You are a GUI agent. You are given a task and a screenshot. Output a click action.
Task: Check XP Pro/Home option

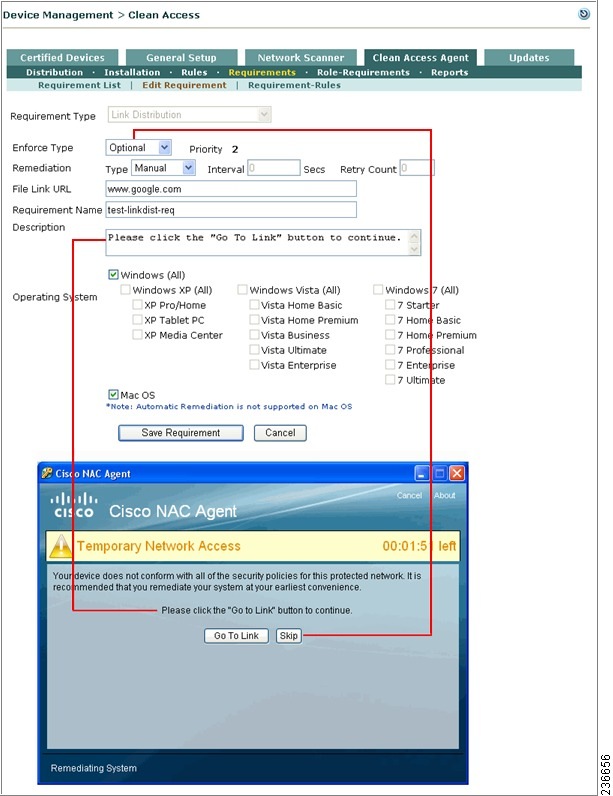[x=137, y=305]
